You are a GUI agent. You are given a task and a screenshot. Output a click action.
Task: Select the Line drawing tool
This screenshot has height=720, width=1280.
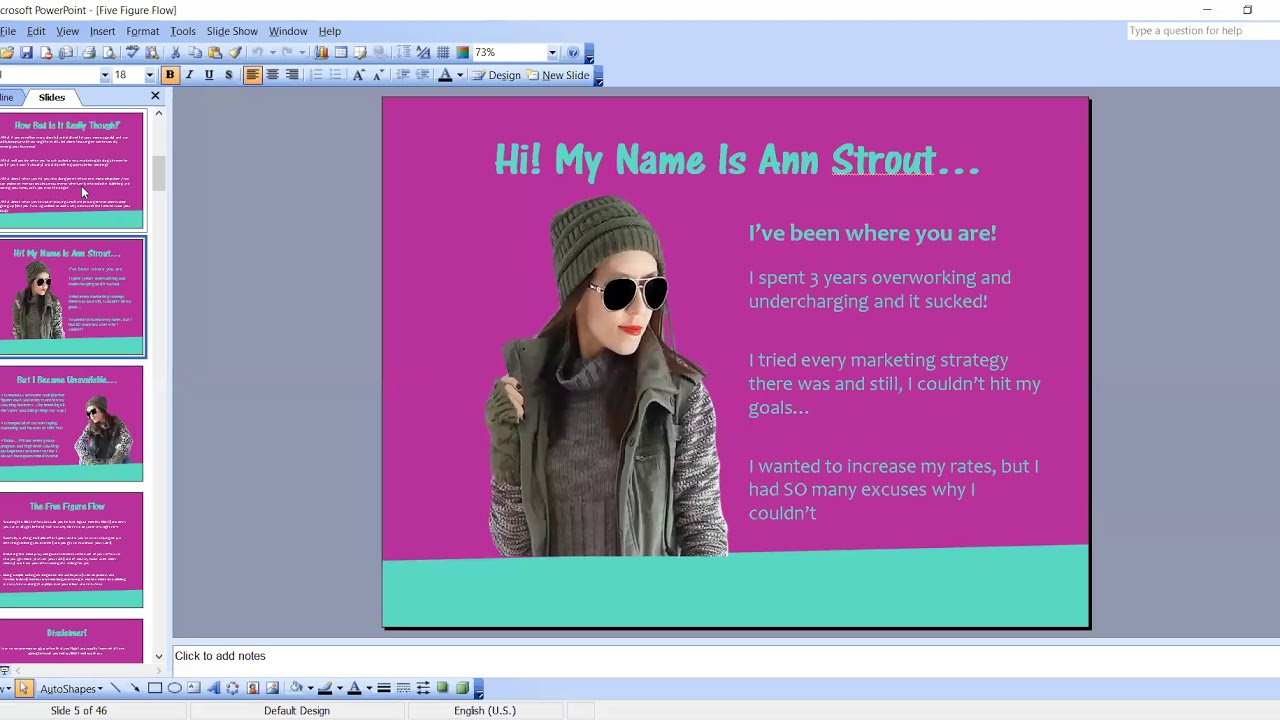(115, 688)
